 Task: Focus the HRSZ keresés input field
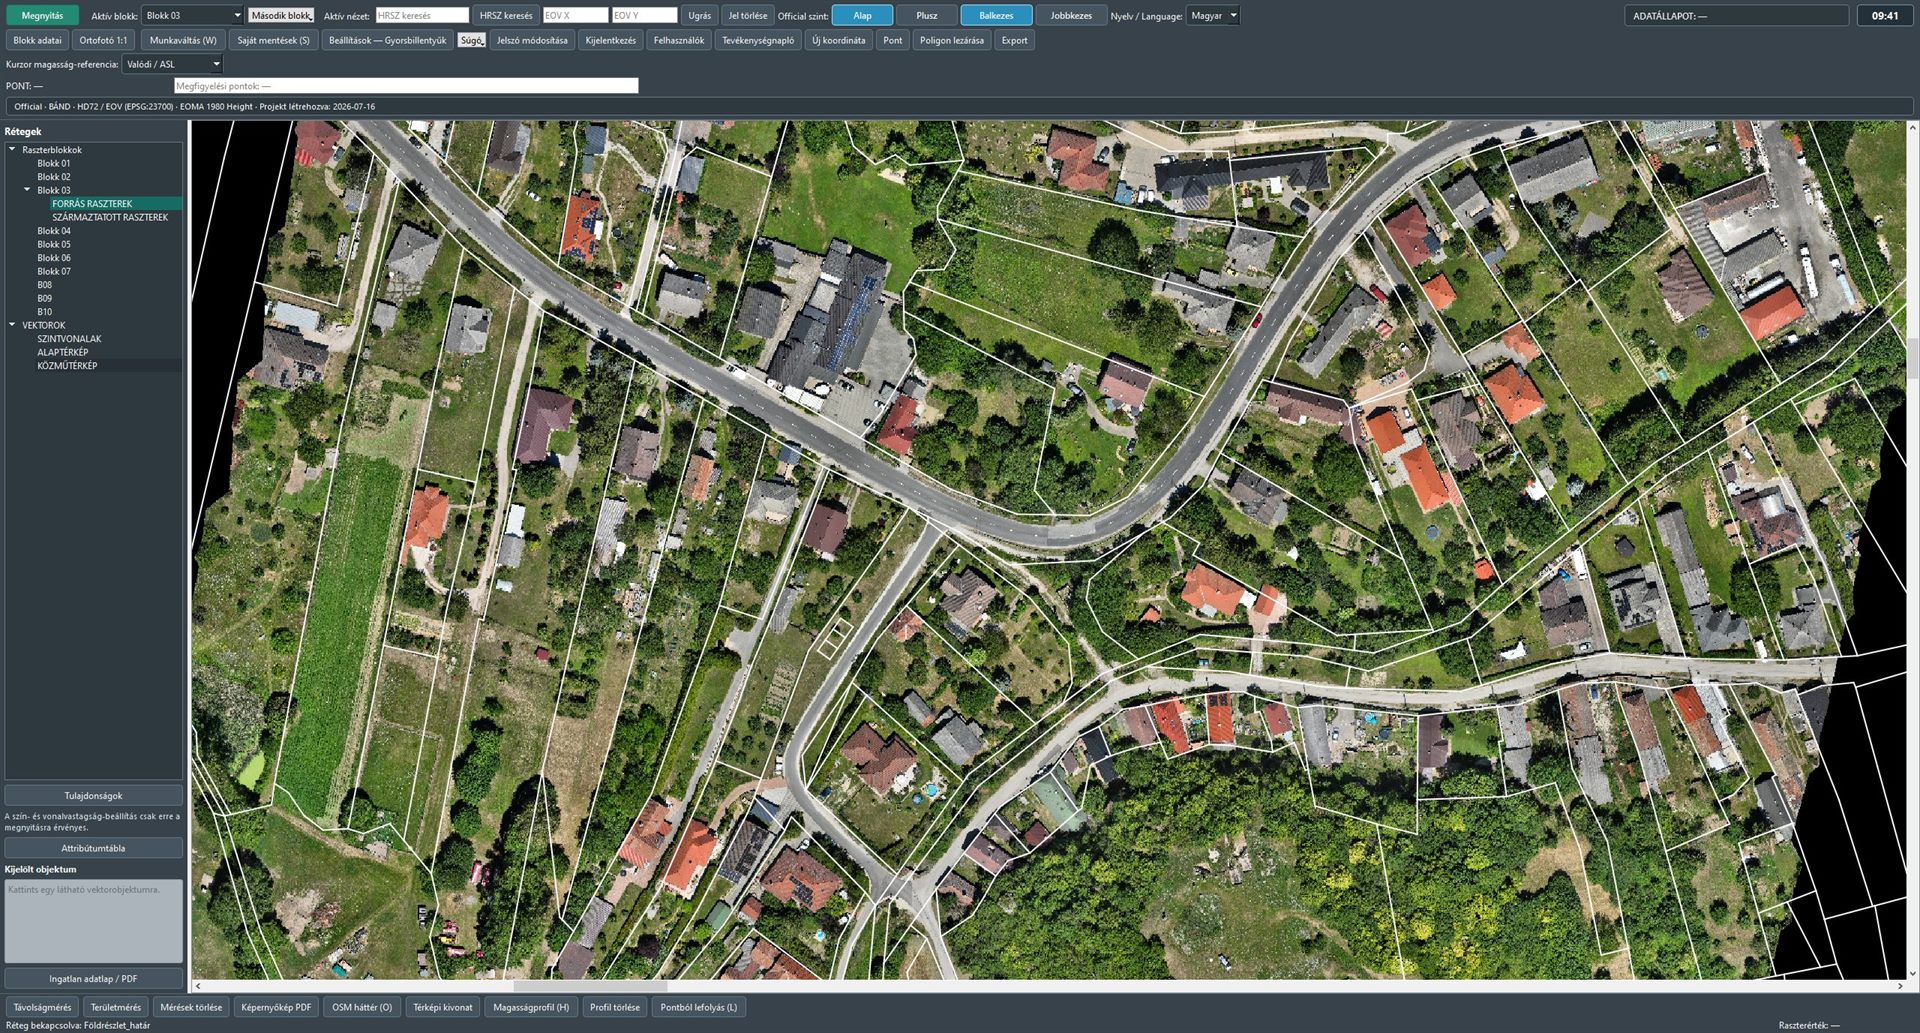coord(422,16)
